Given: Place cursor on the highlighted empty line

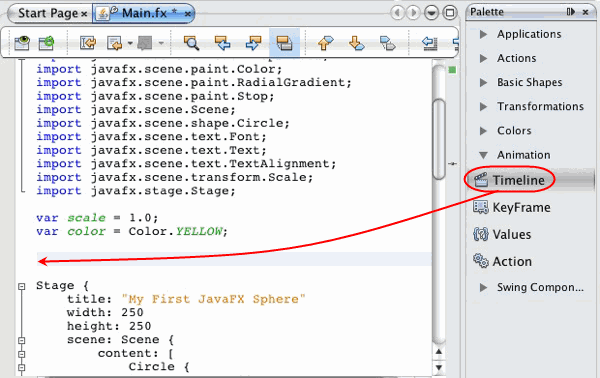Looking at the screenshot, I should coord(234,259).
